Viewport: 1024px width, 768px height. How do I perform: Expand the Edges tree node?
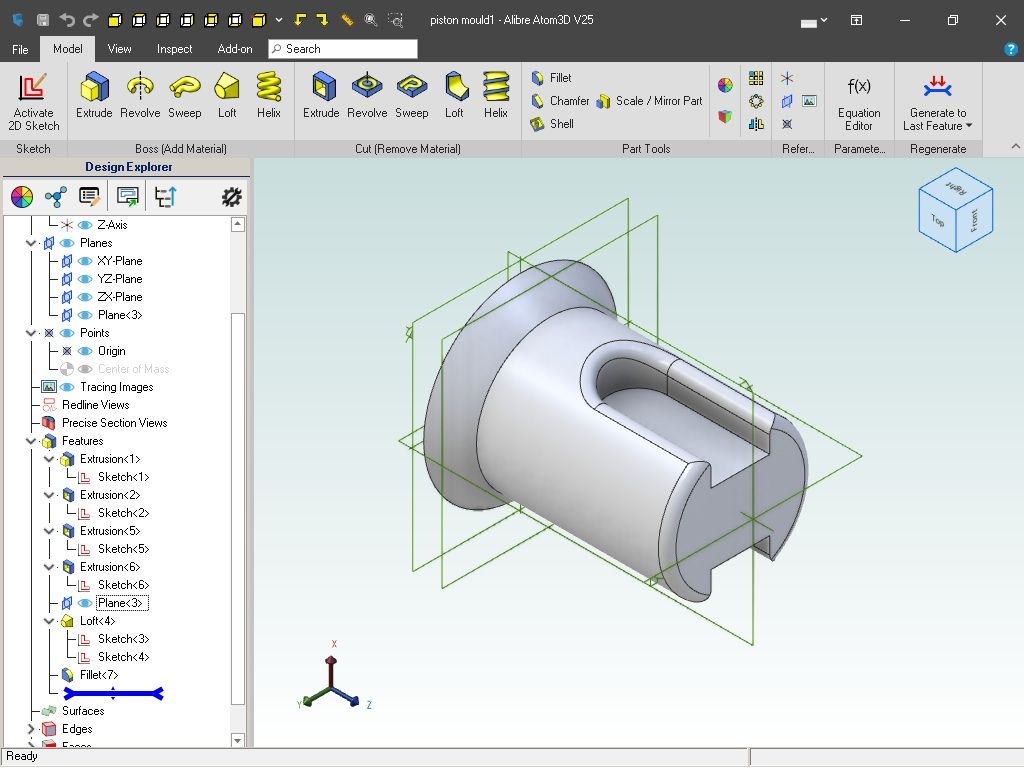[31, 729]
